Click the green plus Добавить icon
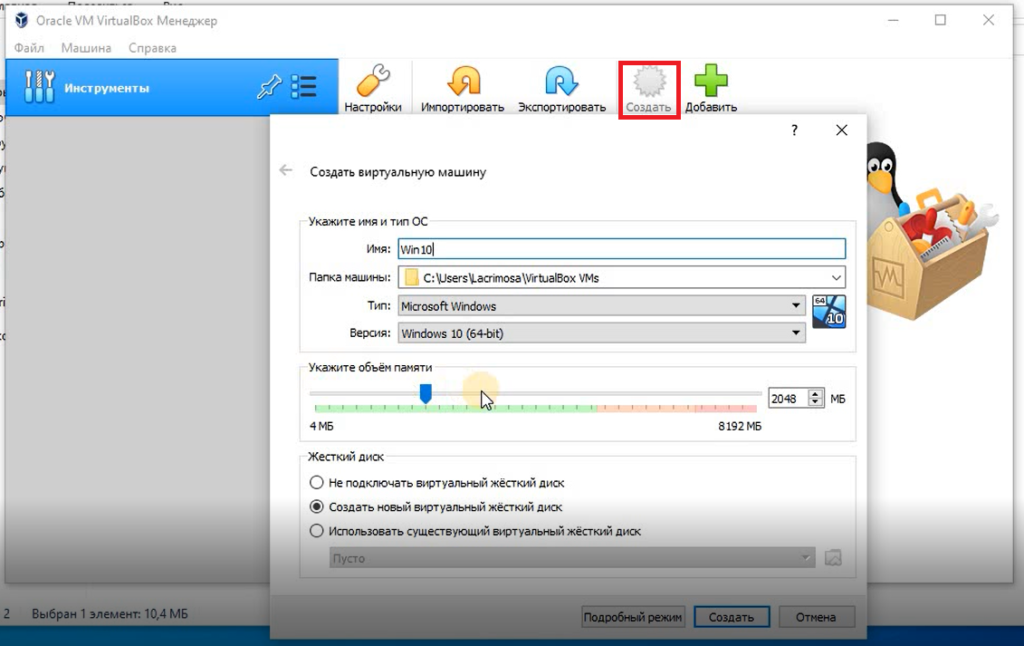1024x646 pixels. coord(711,80)
